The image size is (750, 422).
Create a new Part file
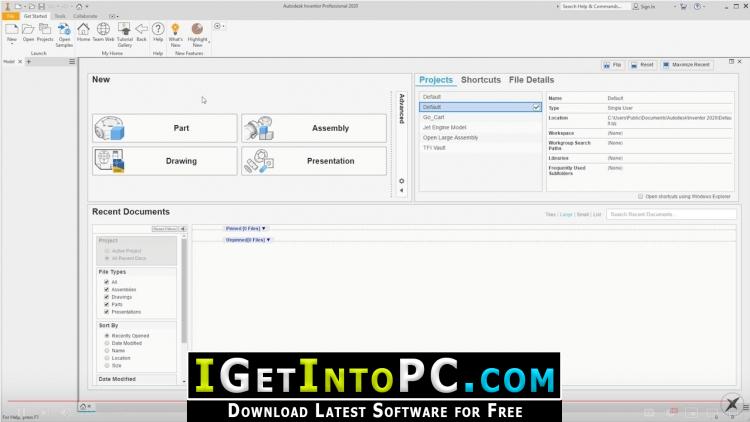pyautogui.click(x=165, y=128)
